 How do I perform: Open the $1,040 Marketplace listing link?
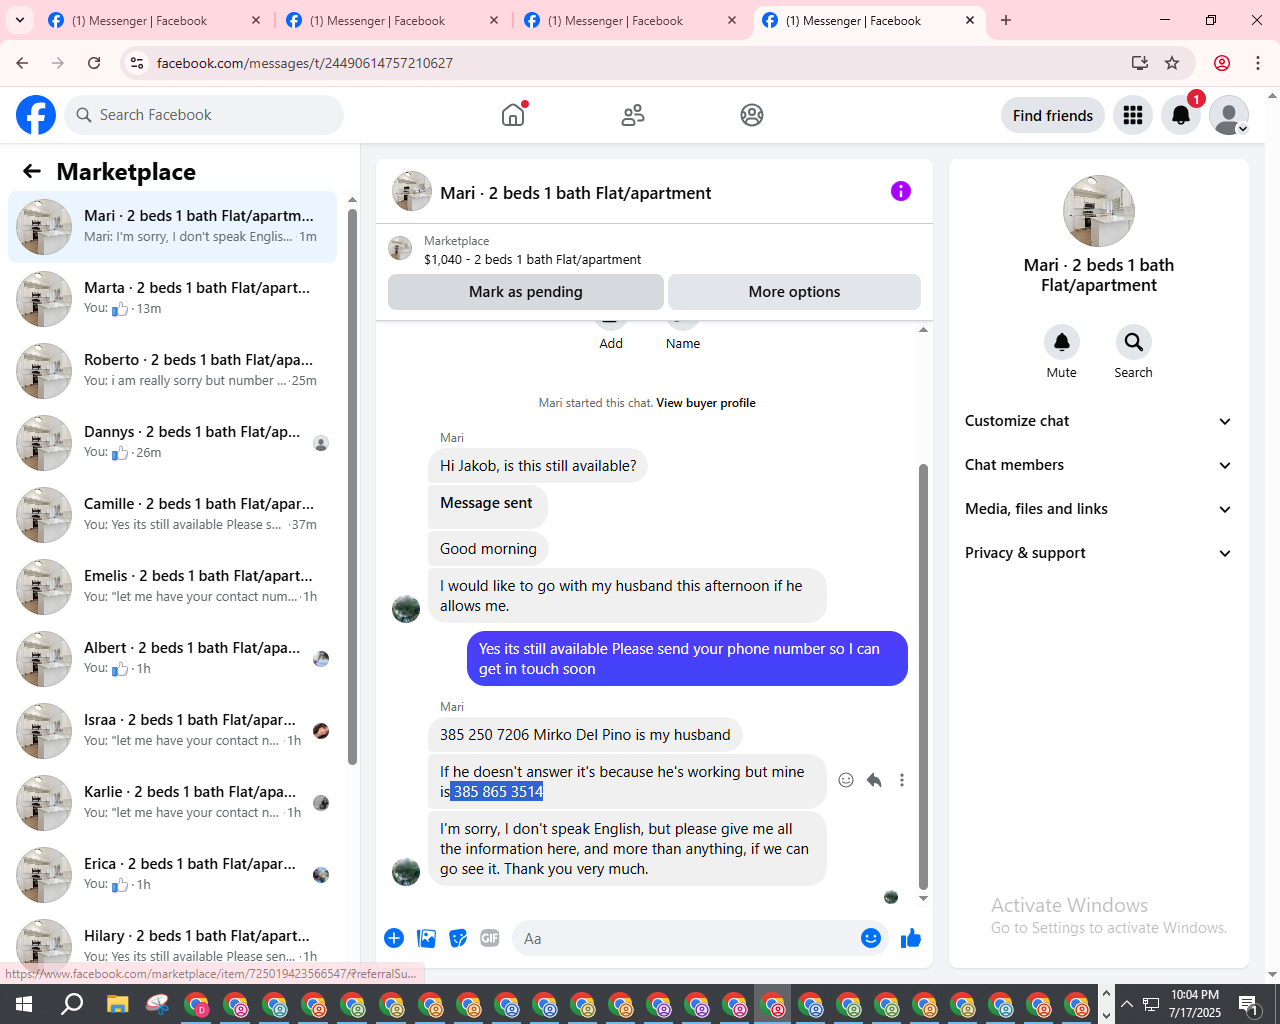532,259
